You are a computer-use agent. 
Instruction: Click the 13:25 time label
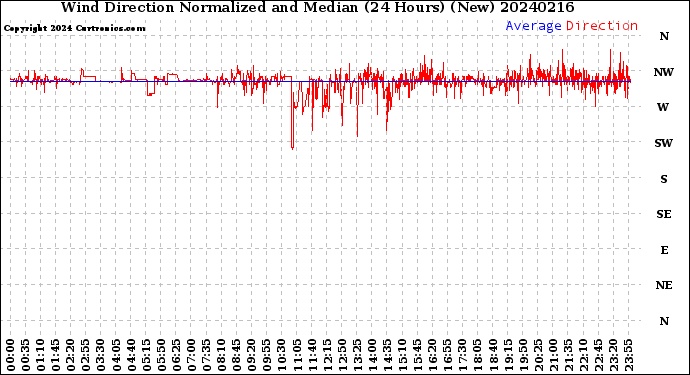pos(358,355)
